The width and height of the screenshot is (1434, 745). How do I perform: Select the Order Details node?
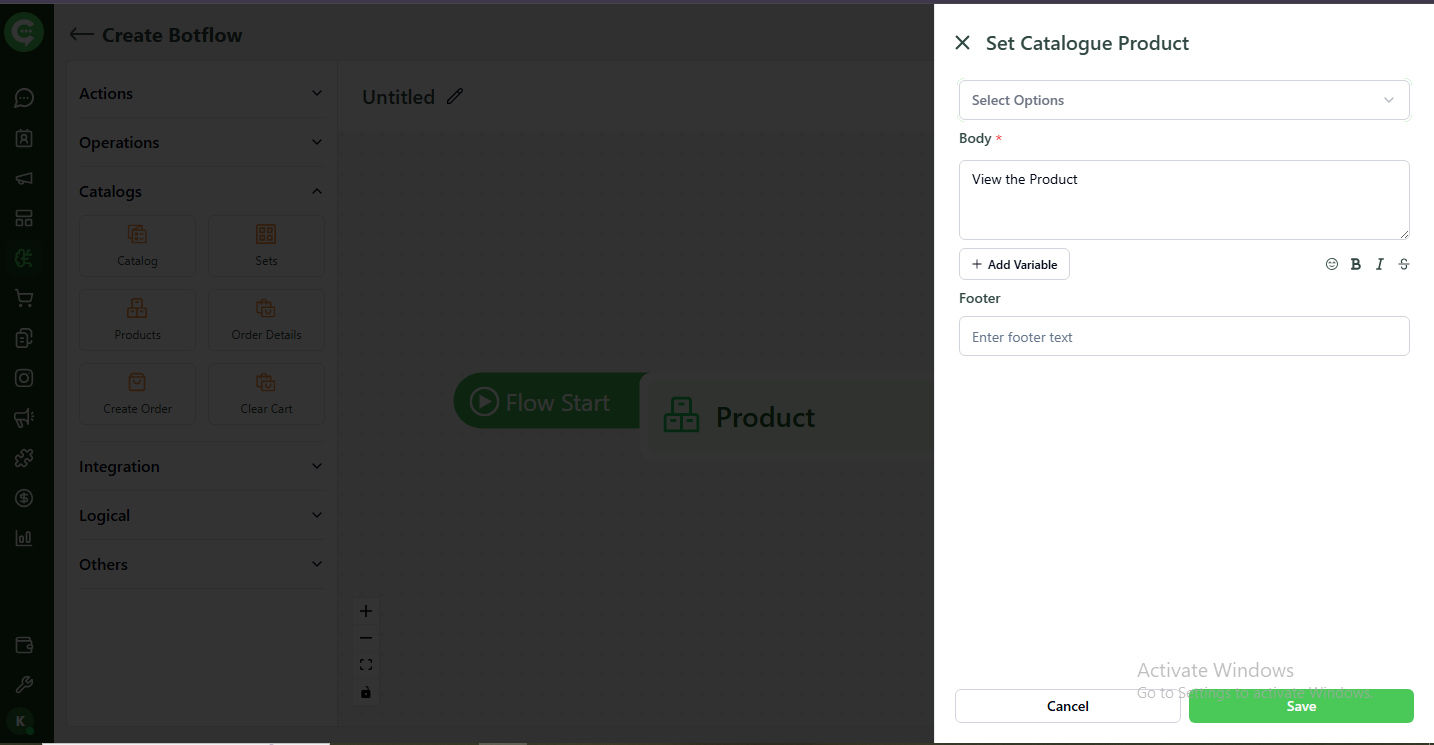pyautogui.click(x=266, y=319)
